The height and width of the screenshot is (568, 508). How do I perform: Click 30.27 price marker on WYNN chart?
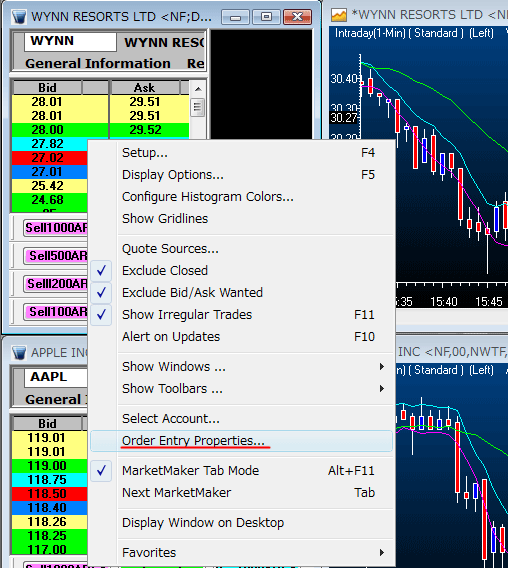pos(344,118)
